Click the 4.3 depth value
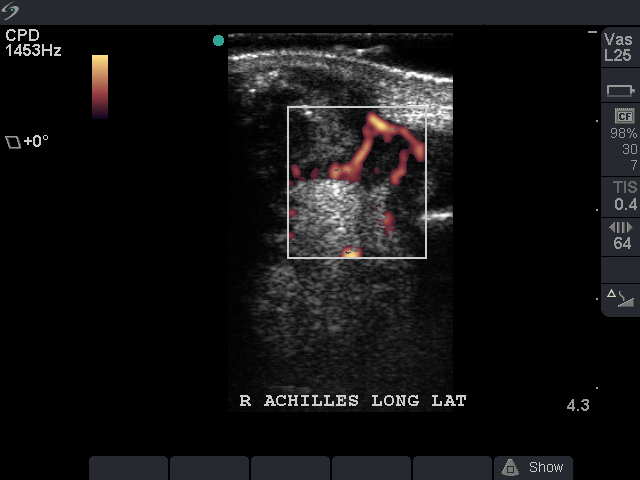The height and width of the screenshot is (480, 640). coord(578,405)
